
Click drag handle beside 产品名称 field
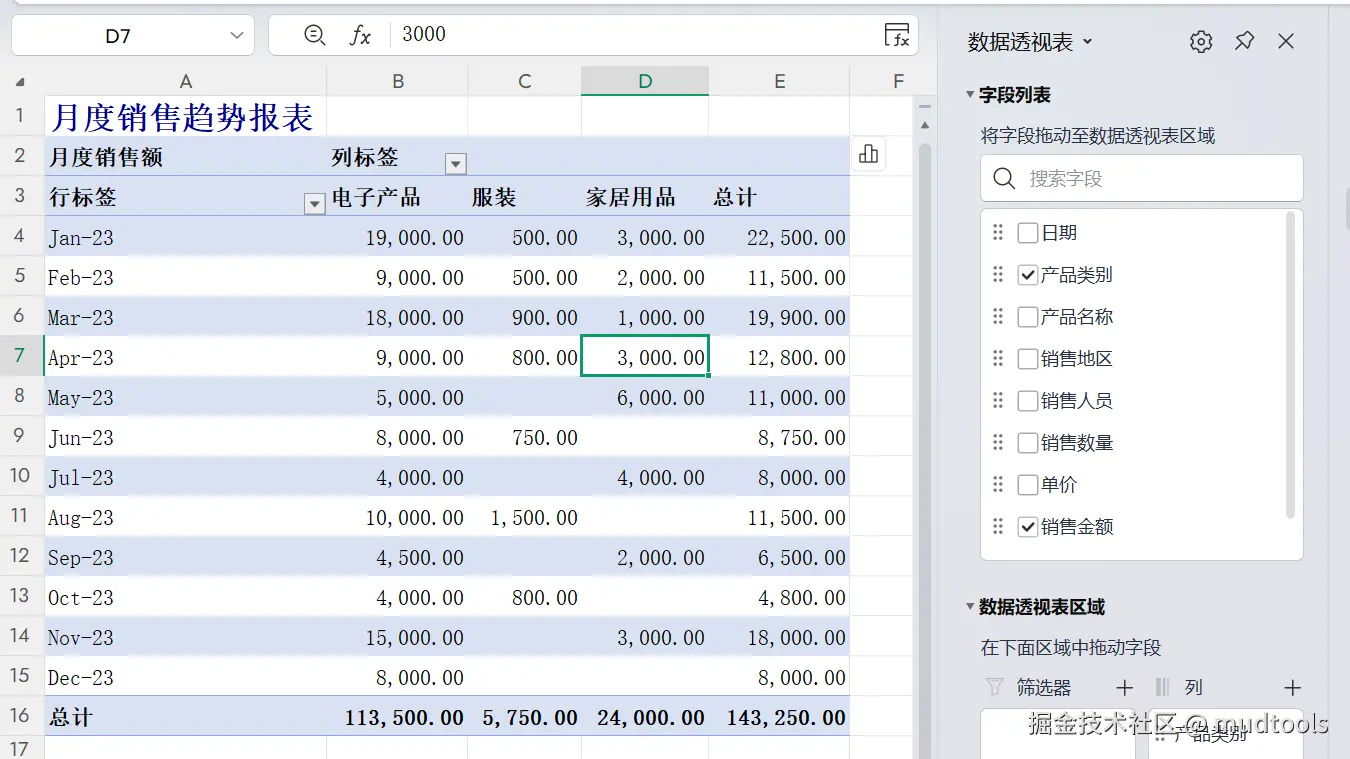coord(997,317)
